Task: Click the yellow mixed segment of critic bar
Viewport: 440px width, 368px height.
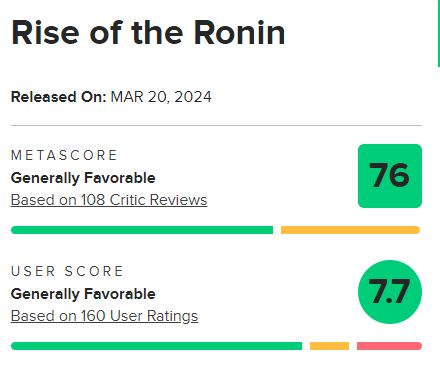Action: pos(350,230)
